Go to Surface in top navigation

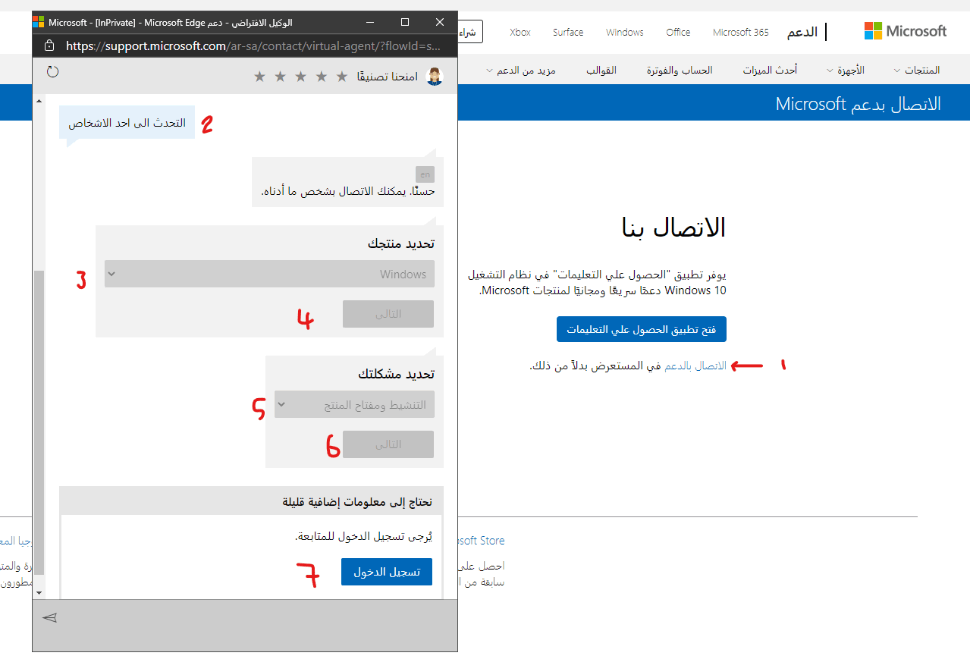click(x=568, y=32)
